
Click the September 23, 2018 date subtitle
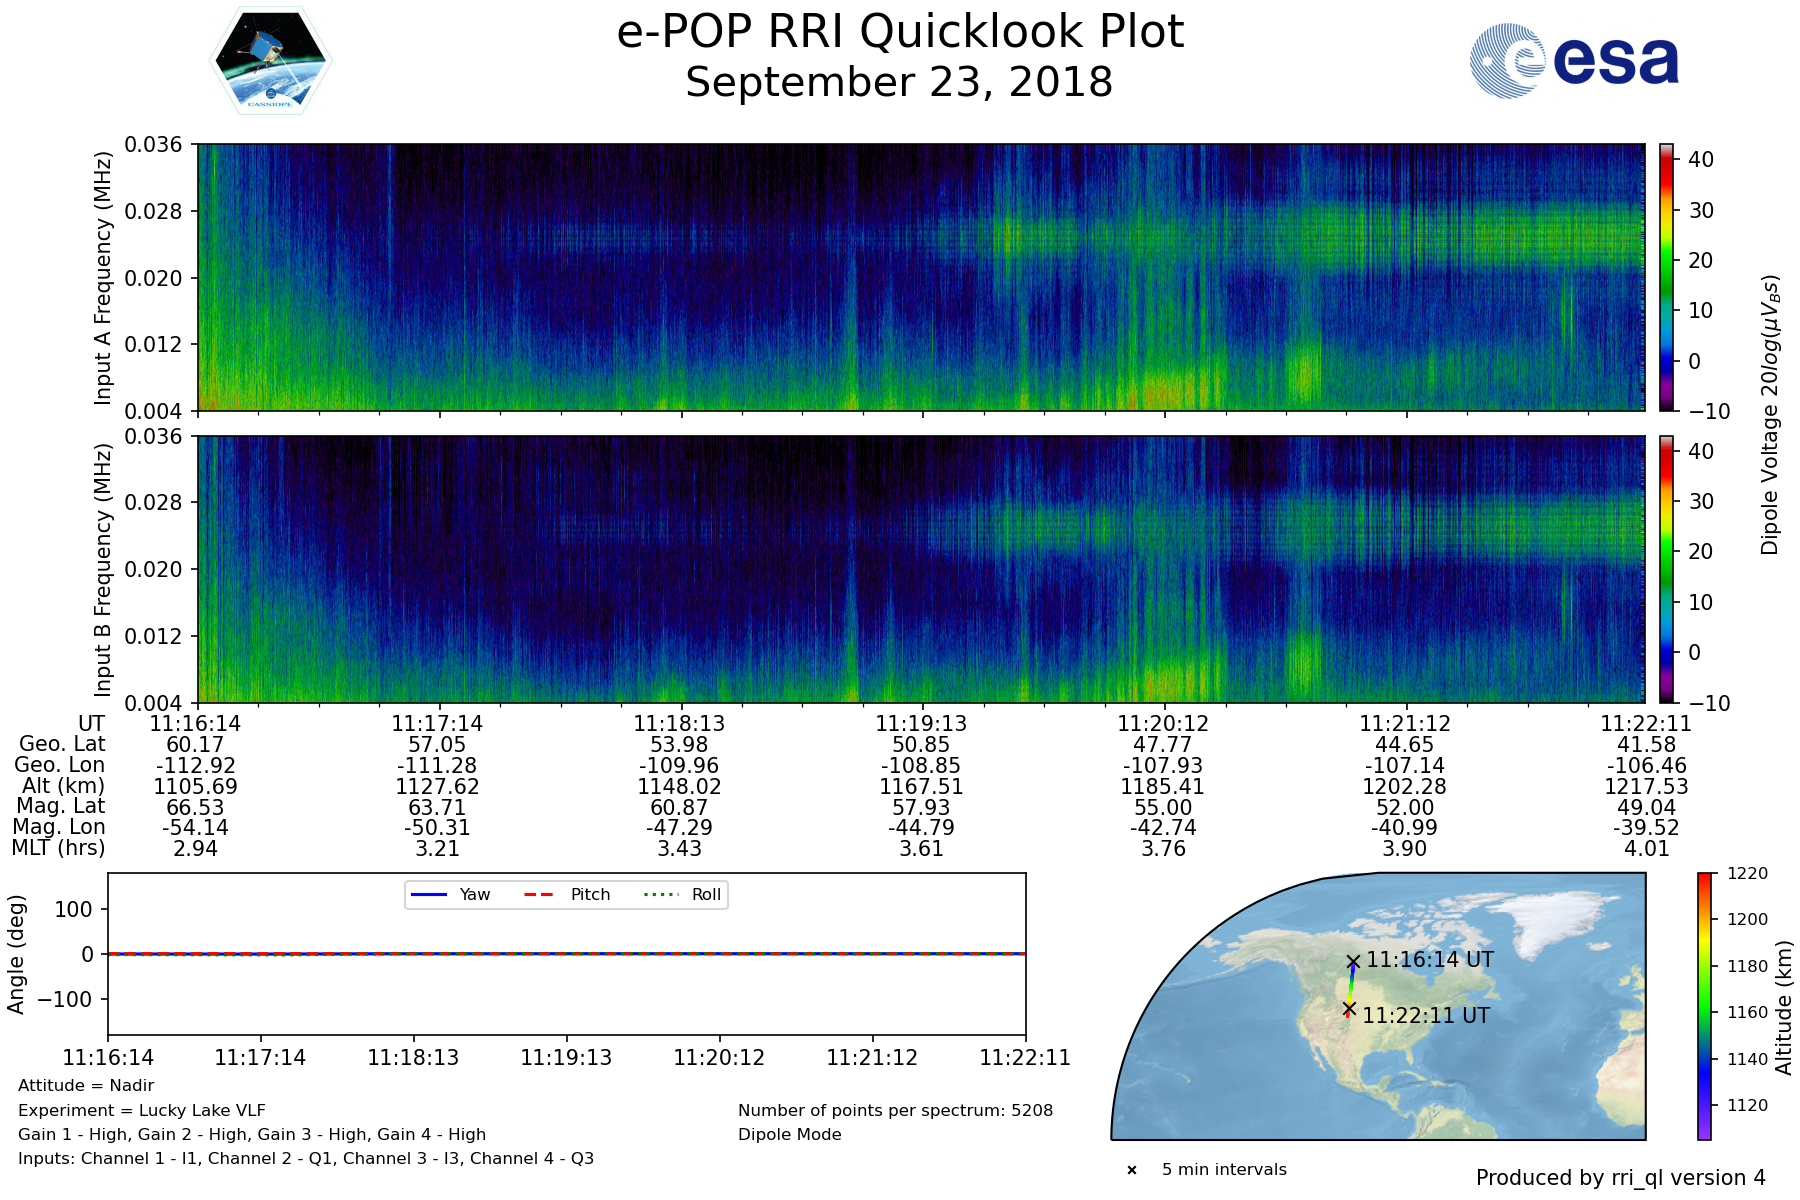pyautogui.click(x=899, y=83)
